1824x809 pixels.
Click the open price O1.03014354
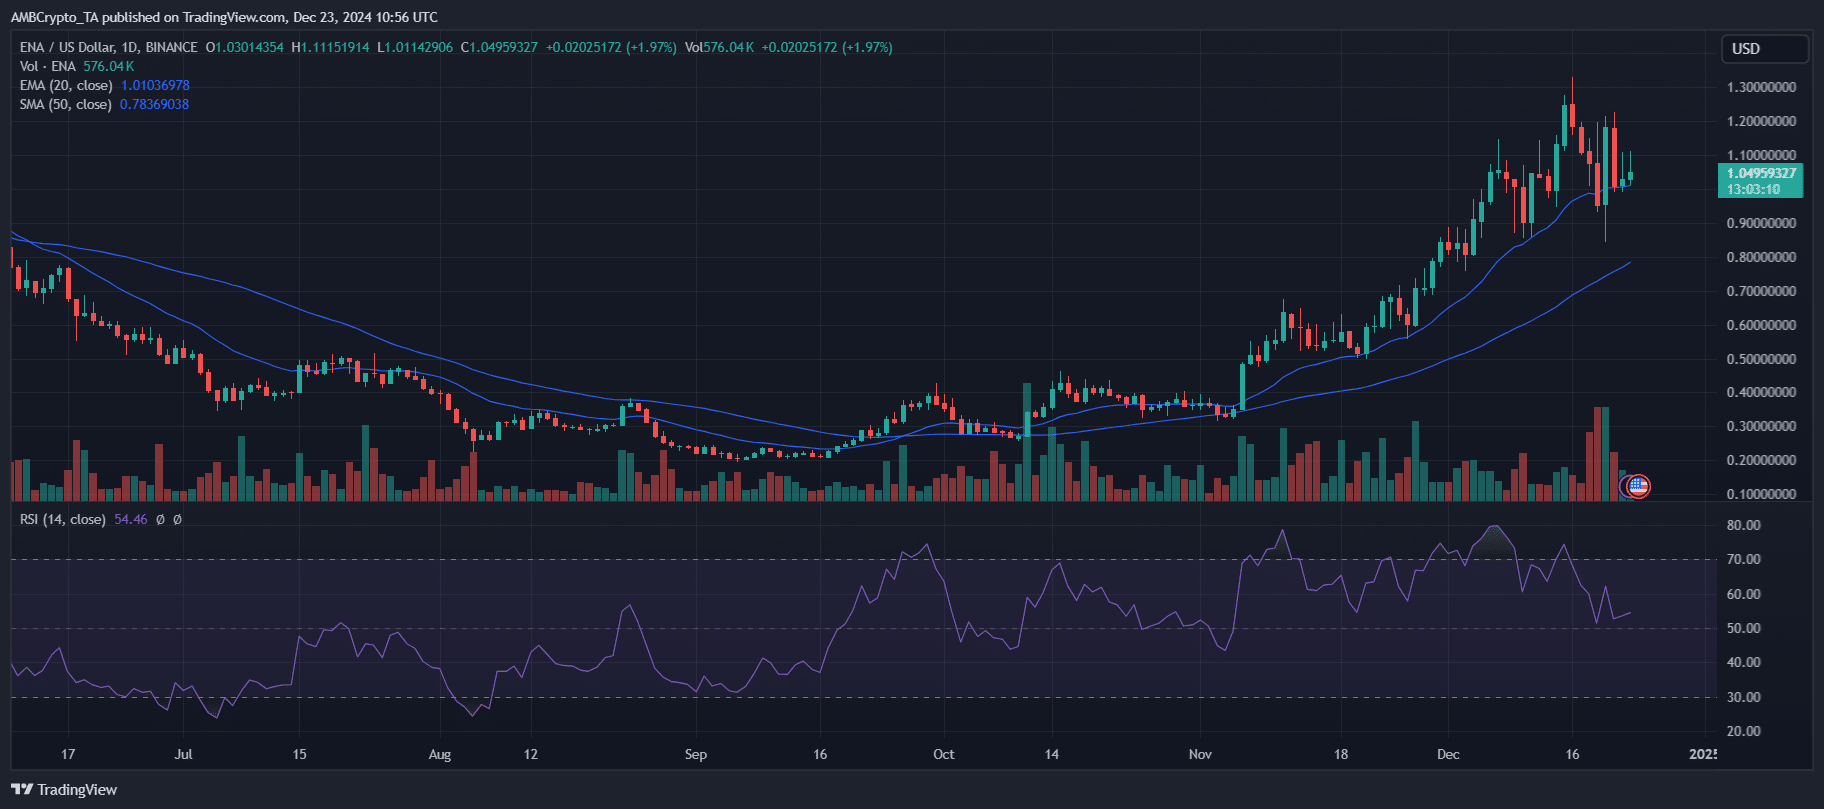click(x=245, y=47)
